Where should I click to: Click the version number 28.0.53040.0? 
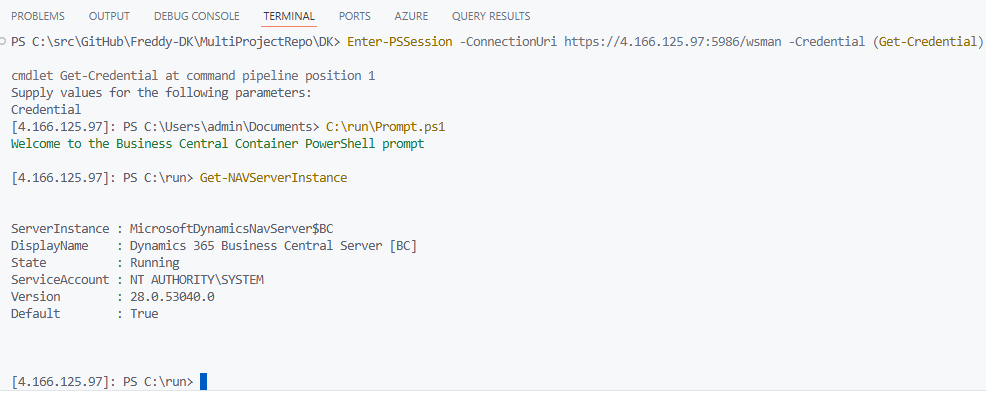pos(172,296)
